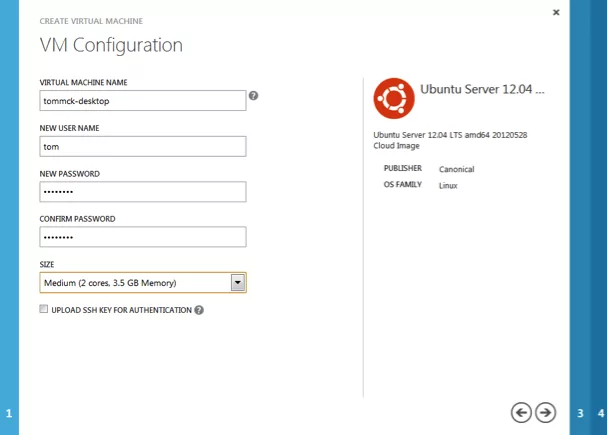Viewport: 608px width, 435px height.
Task: Go back using the left arrow button
Action: click(521, 413)
